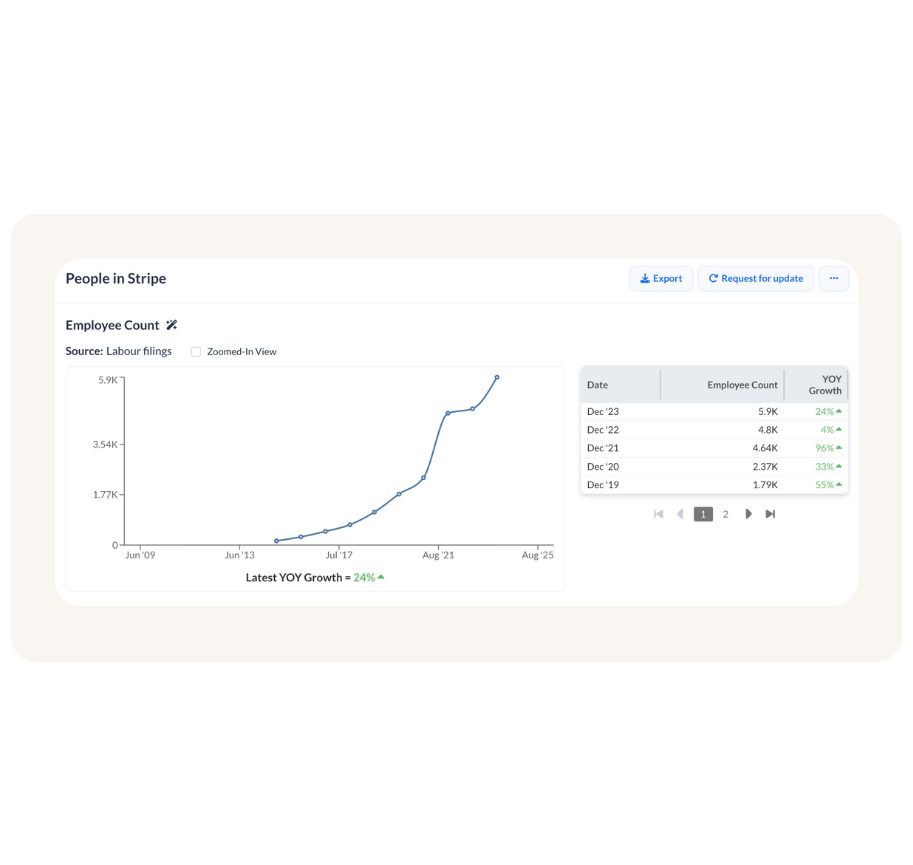Open the three-dot more options menu
The image size is (913, 865).
(x=833, y=278)
